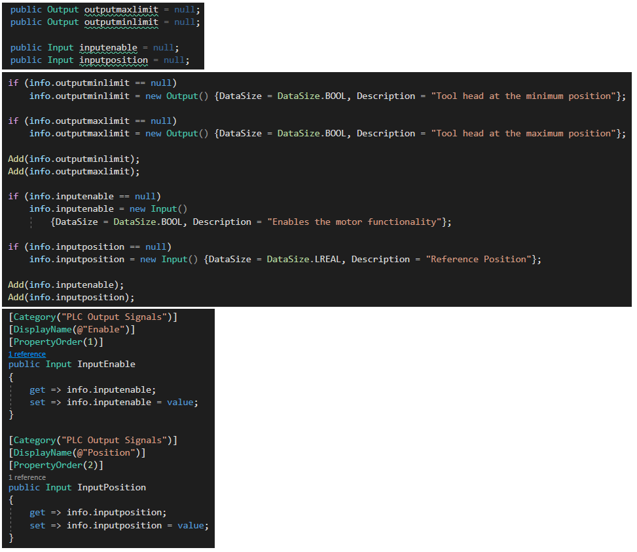Click the string "Reference Position"
This screenshot has width=637, height=552.
click(479, 260)
